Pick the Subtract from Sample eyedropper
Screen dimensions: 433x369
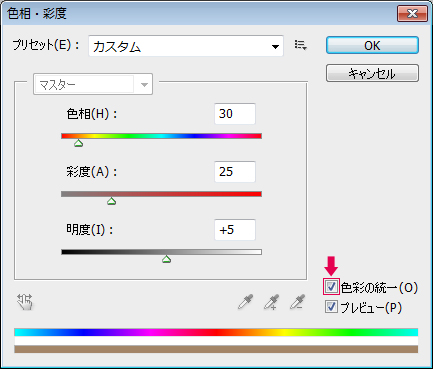point(297,302)
